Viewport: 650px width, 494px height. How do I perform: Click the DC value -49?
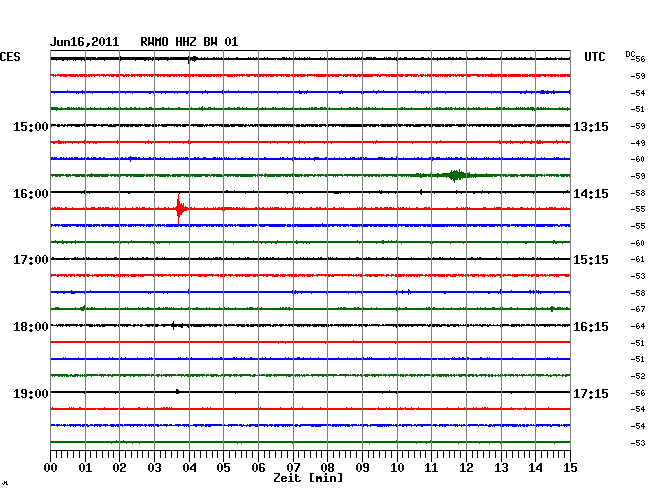[638, 143]
